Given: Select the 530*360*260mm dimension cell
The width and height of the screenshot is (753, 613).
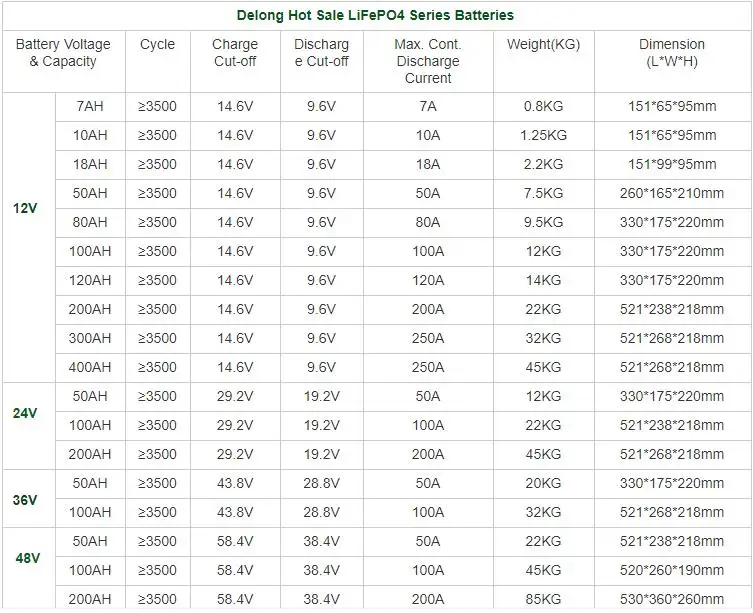Looking at the screenshot, I should tap(671, 600).
